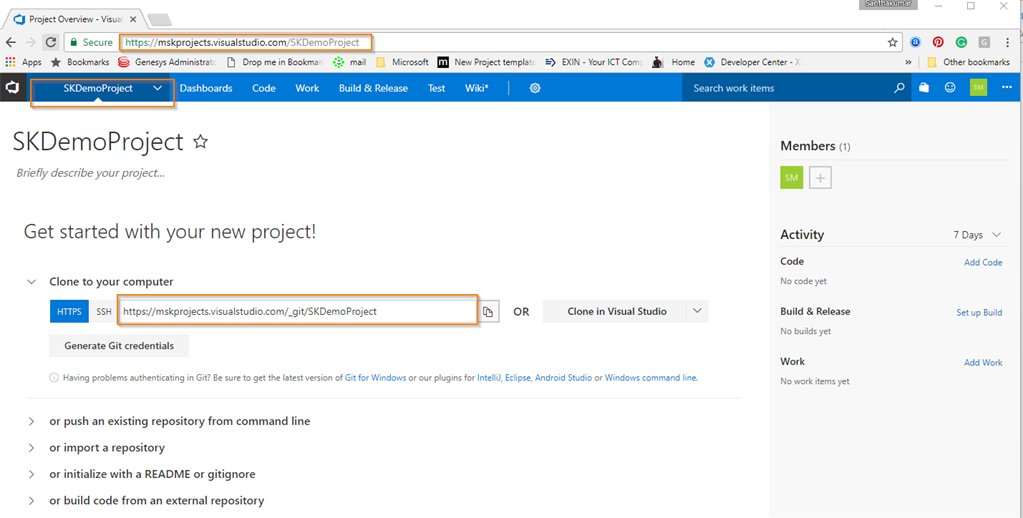Viewport: 1023px width, 518px height.
Task: Click the Grammarly extension icon
Action: (x=961, y=42)
